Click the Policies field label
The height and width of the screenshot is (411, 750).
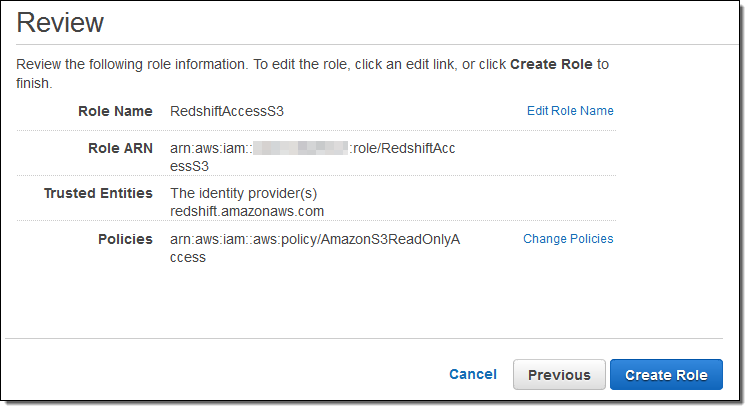(x=126, y=239)
